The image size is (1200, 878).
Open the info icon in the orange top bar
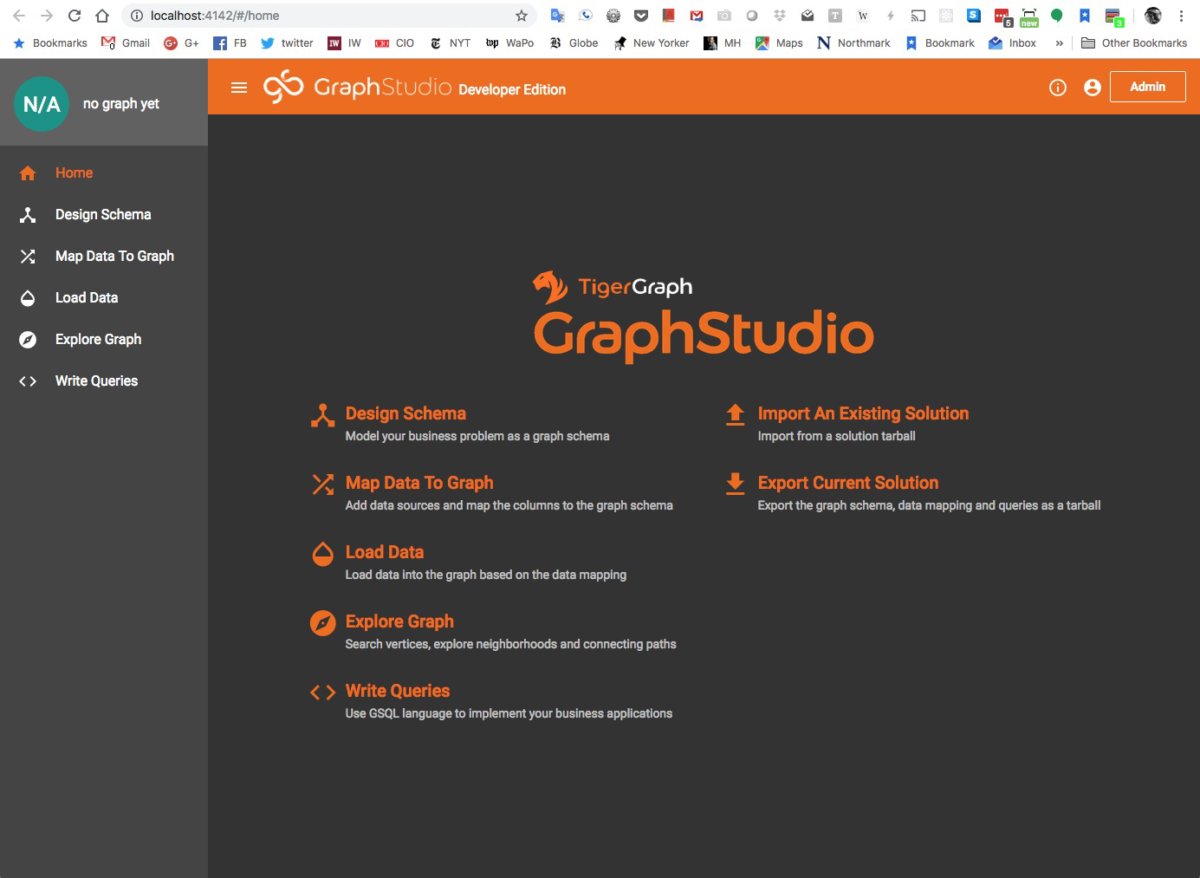1057,87
